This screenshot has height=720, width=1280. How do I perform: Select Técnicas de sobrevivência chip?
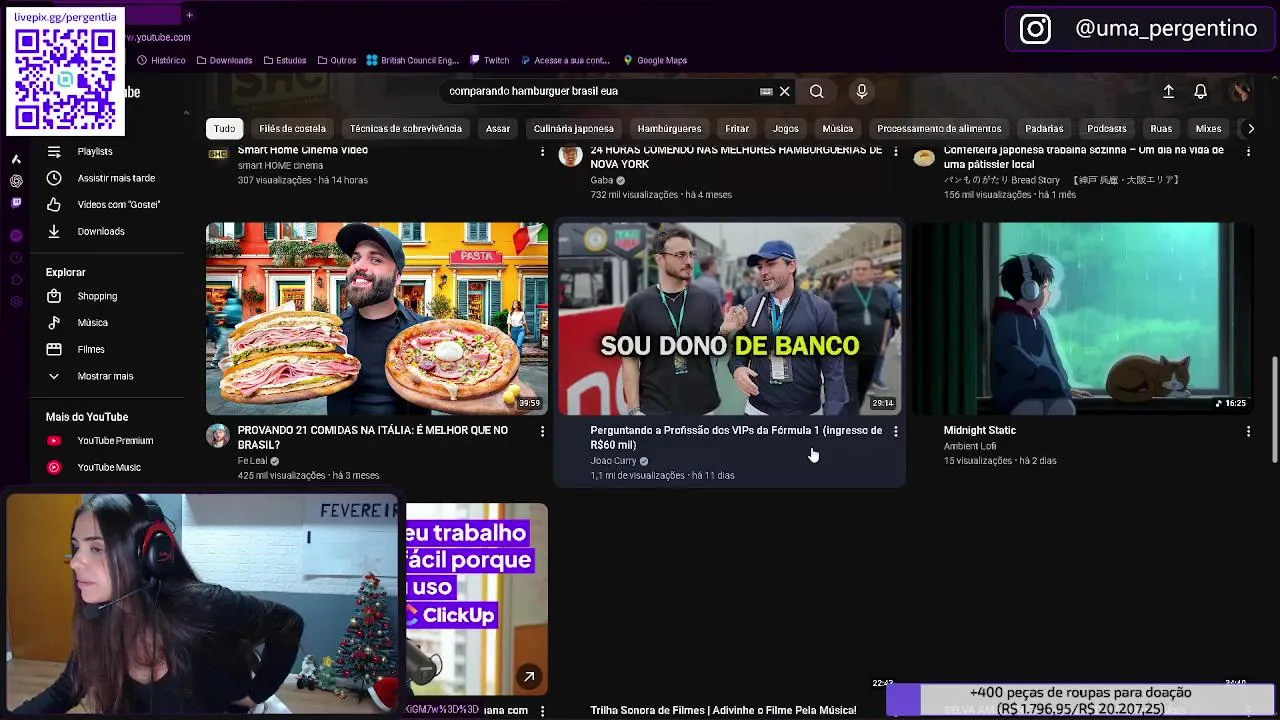406,128
